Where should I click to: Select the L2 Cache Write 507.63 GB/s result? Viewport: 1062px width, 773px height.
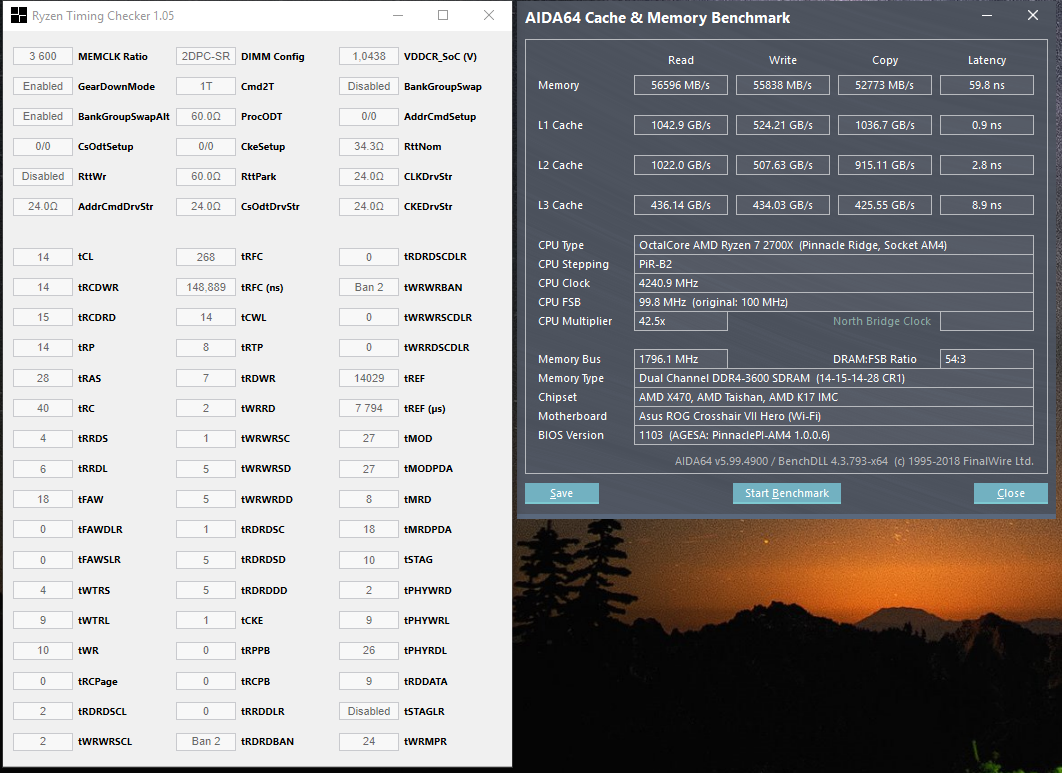click(782, 165)
